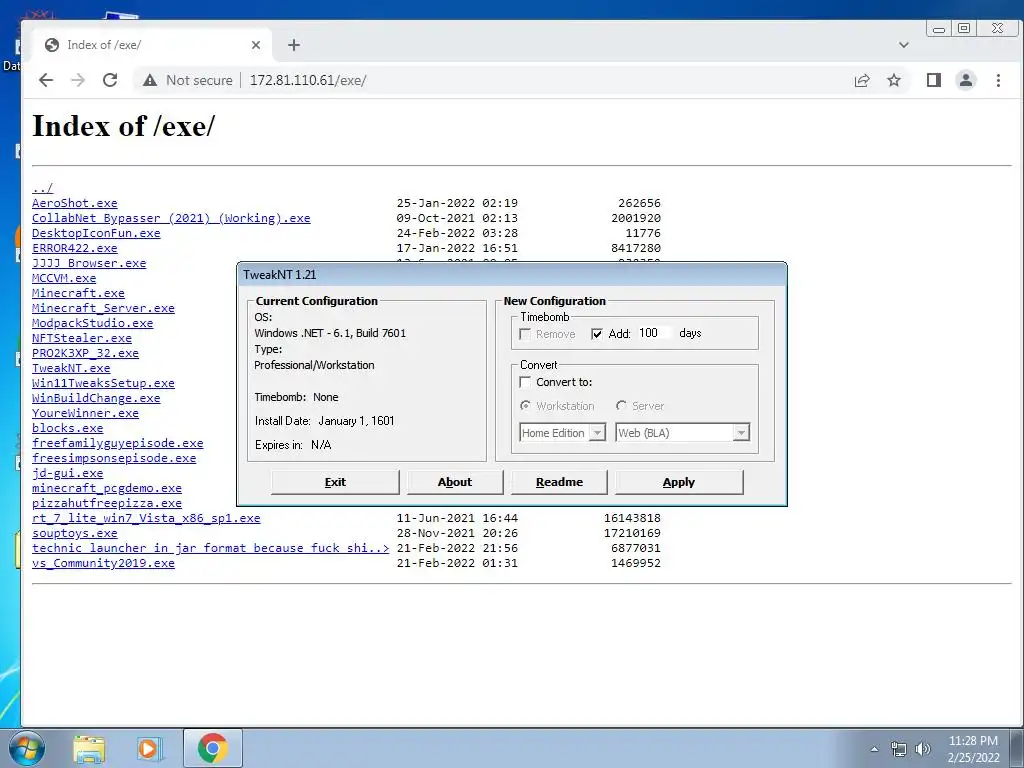Screen dimensions: 1024x768
Task: Share this page via share icon
Action: click(862, 80)
